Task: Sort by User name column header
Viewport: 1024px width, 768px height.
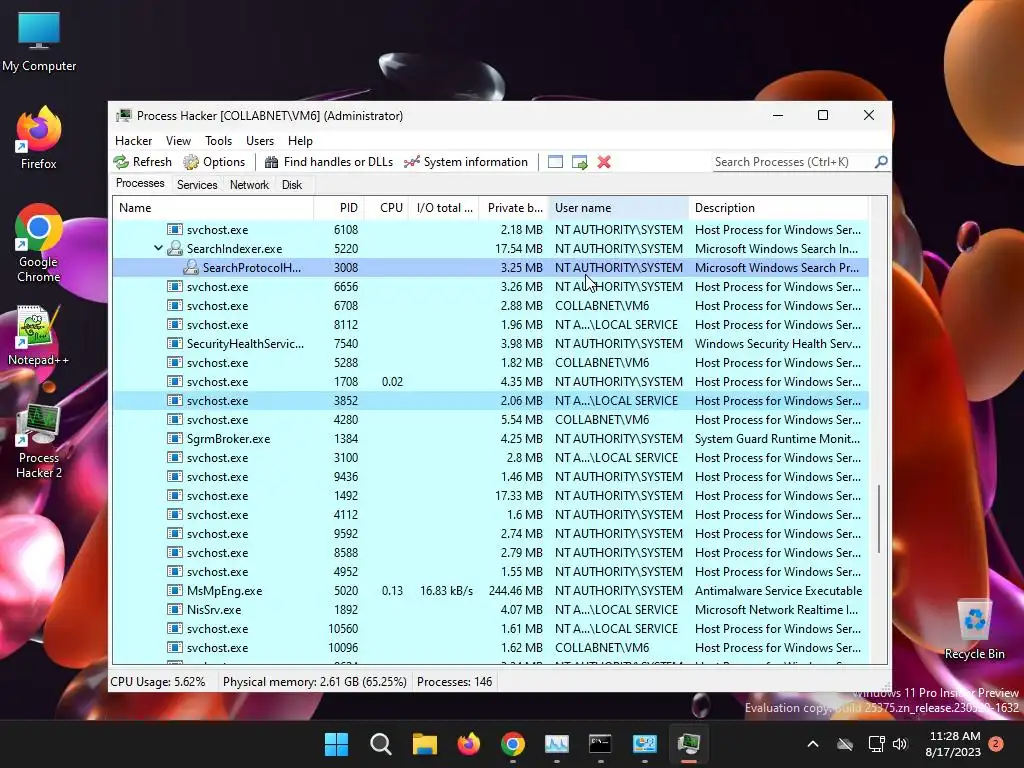Action: [x=618, y=208]
